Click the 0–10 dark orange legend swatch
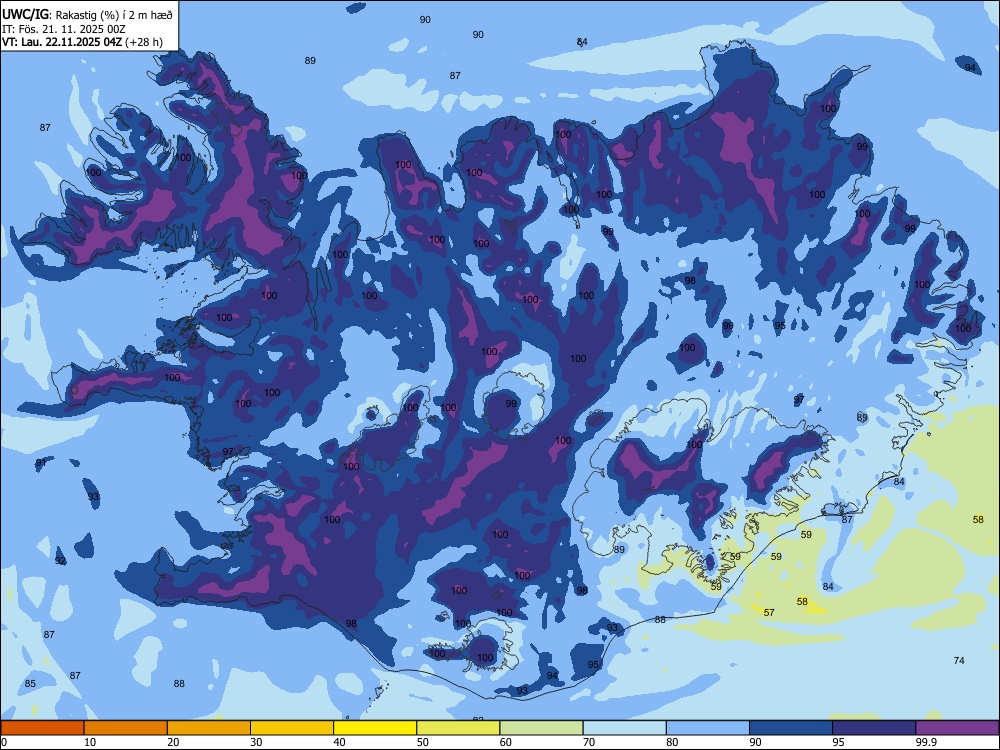1000x750 pixels. click(42, 728)
